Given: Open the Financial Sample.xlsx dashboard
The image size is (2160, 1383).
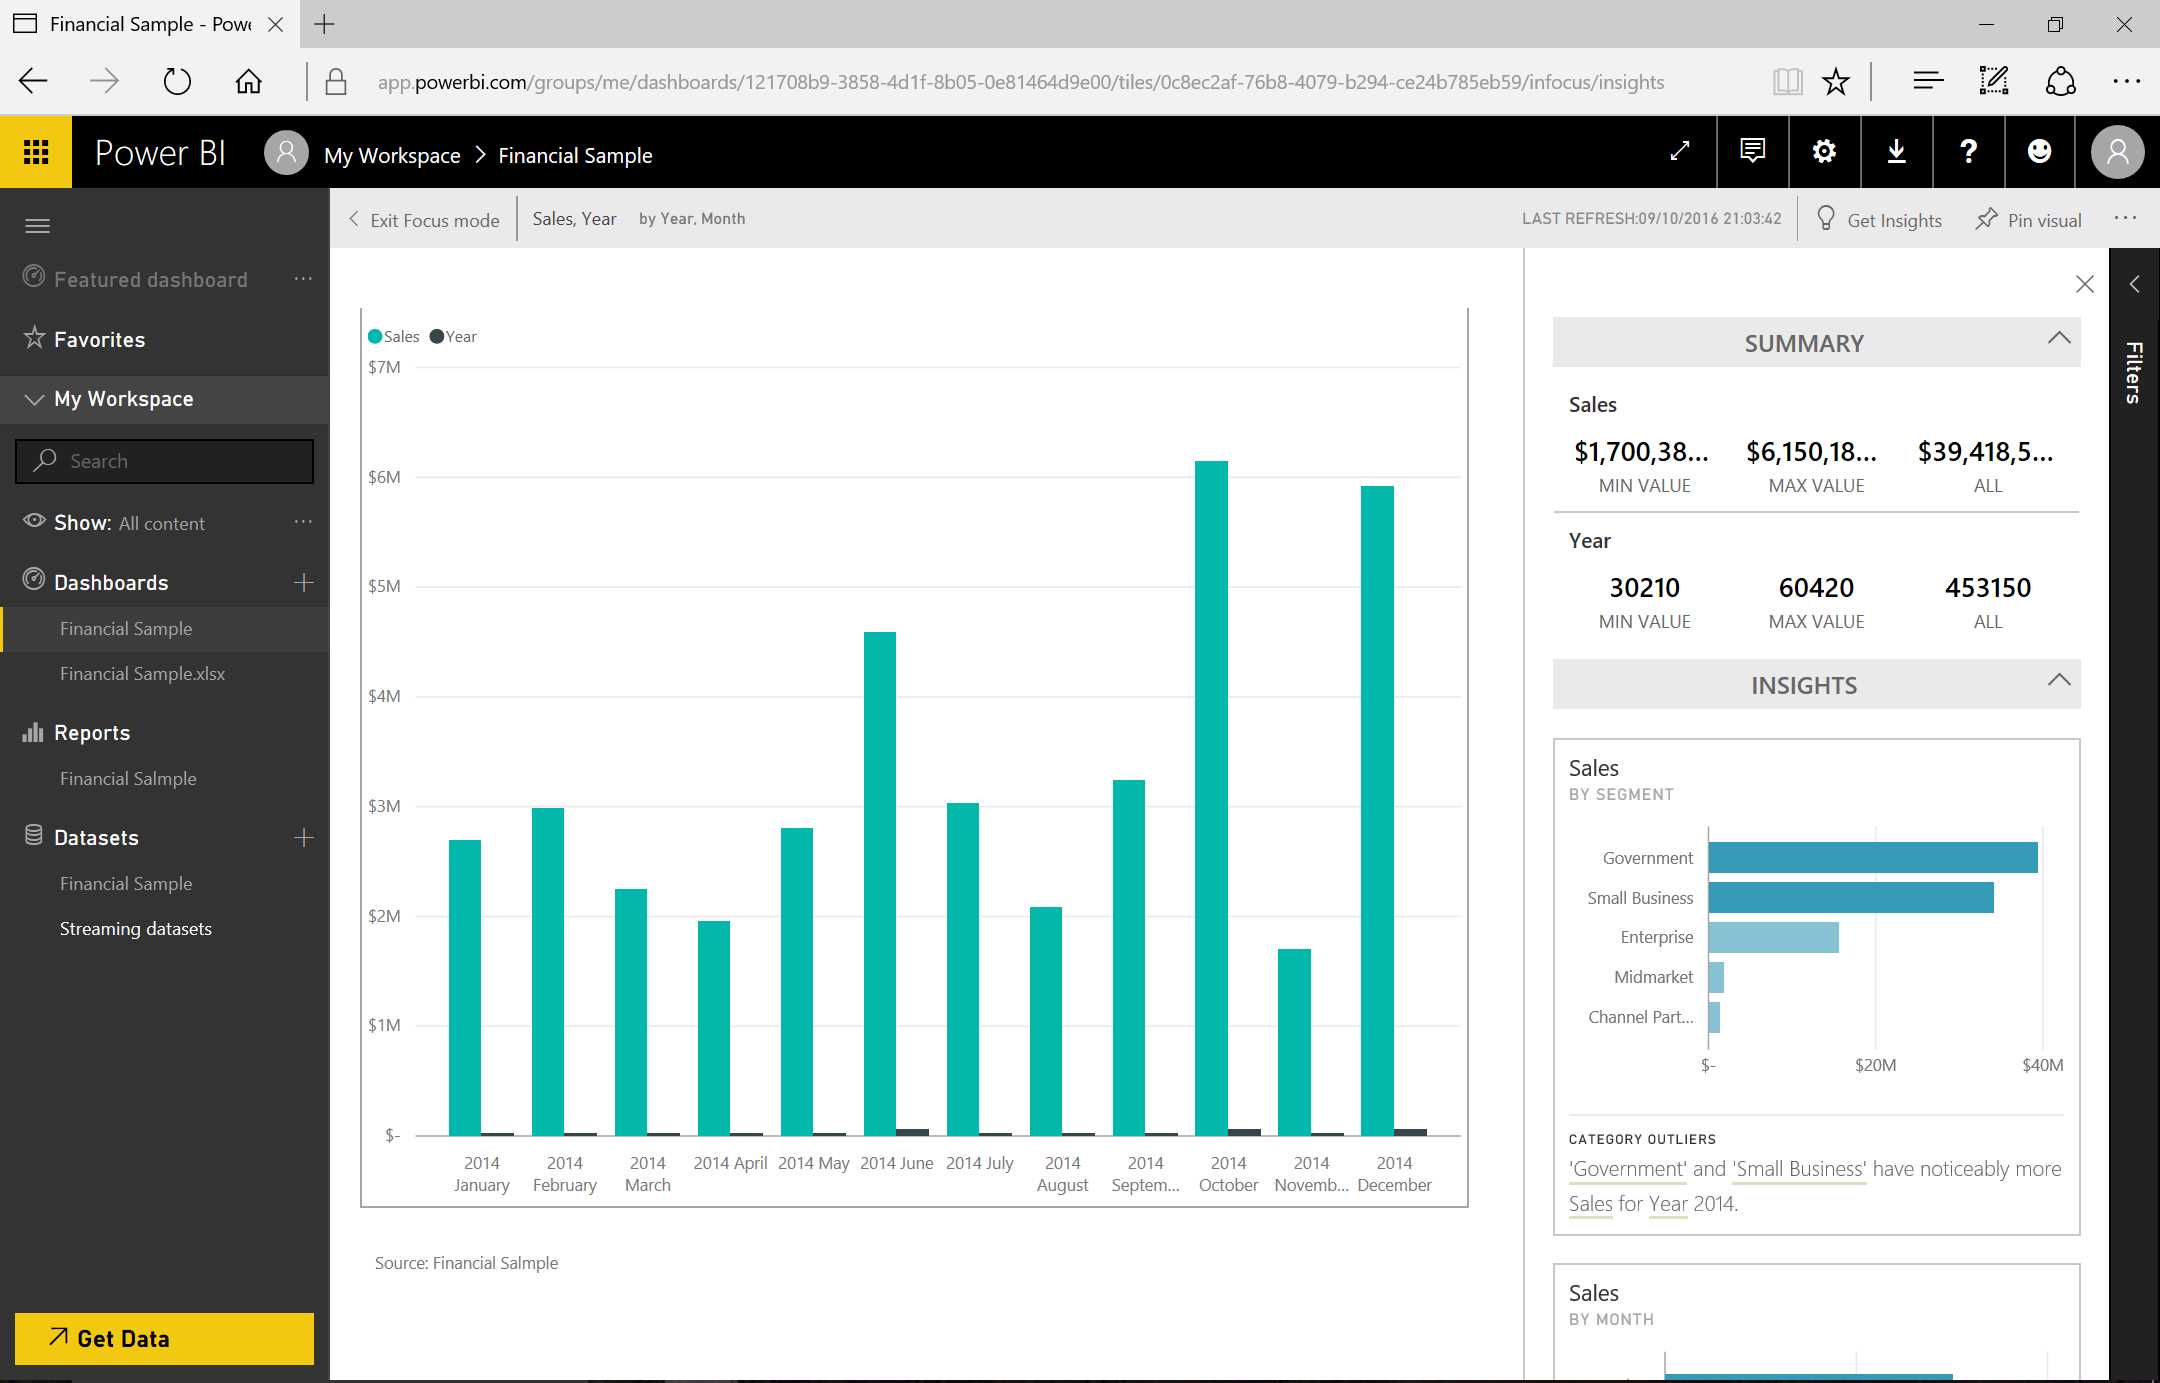Looking at the screenshot, I should [x=142, y=674].
